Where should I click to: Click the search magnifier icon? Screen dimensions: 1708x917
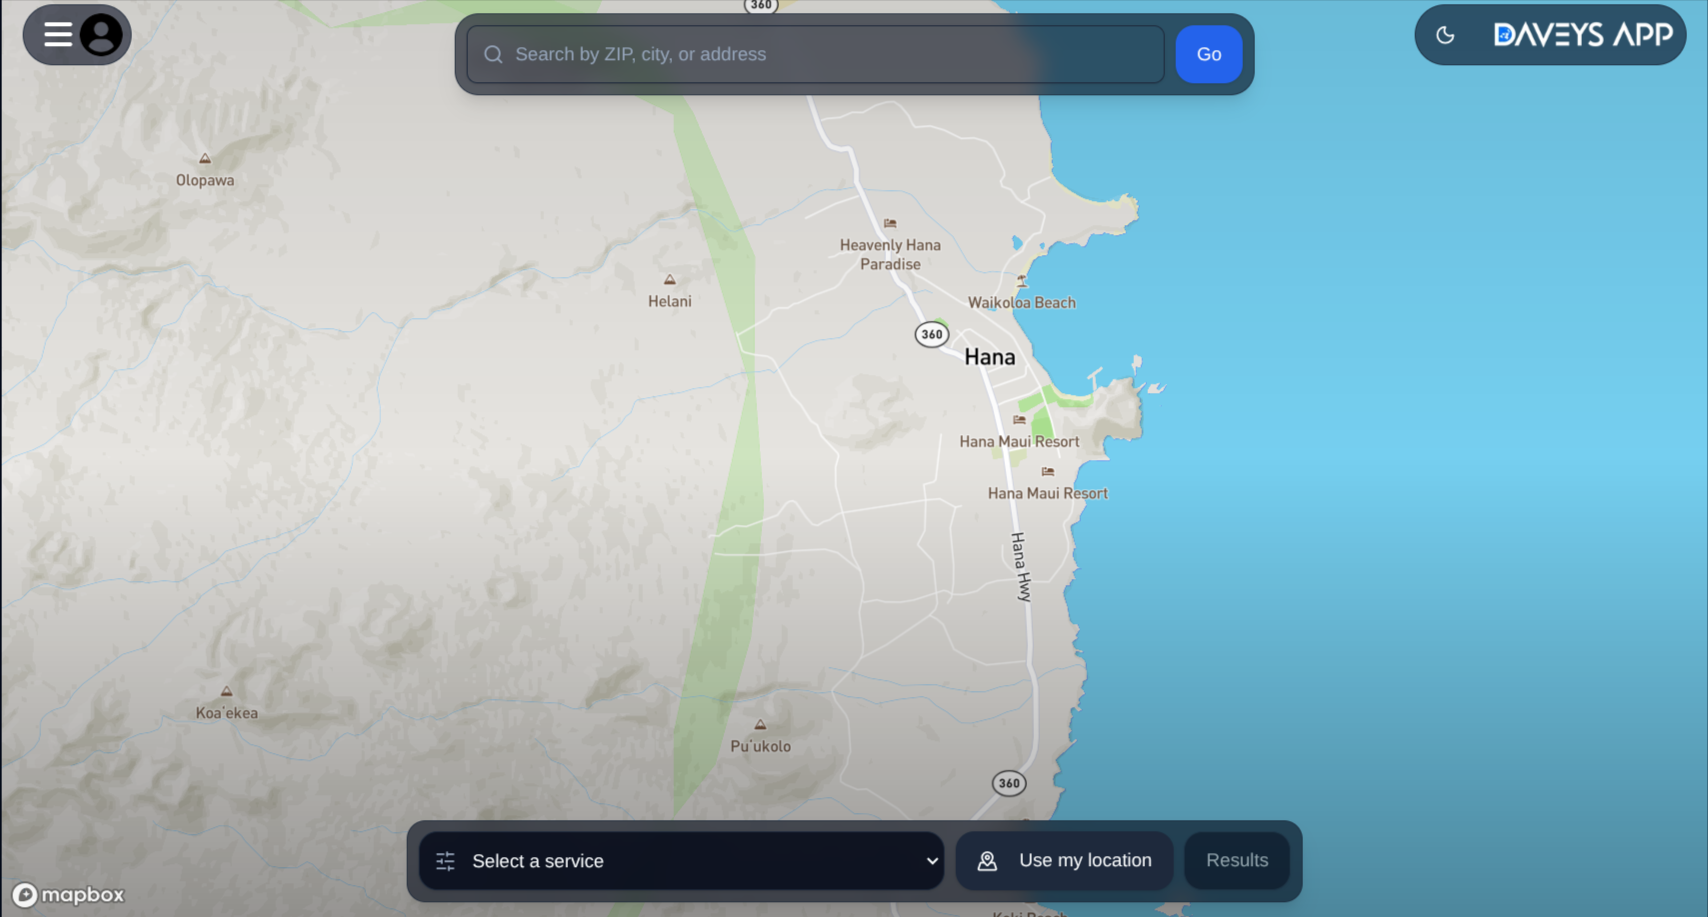click(493, 55)
